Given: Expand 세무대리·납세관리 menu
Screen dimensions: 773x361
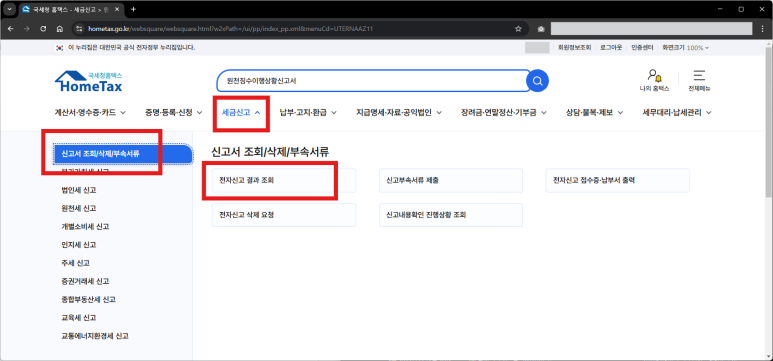Looking at the screenshot, I should point(677,112).
